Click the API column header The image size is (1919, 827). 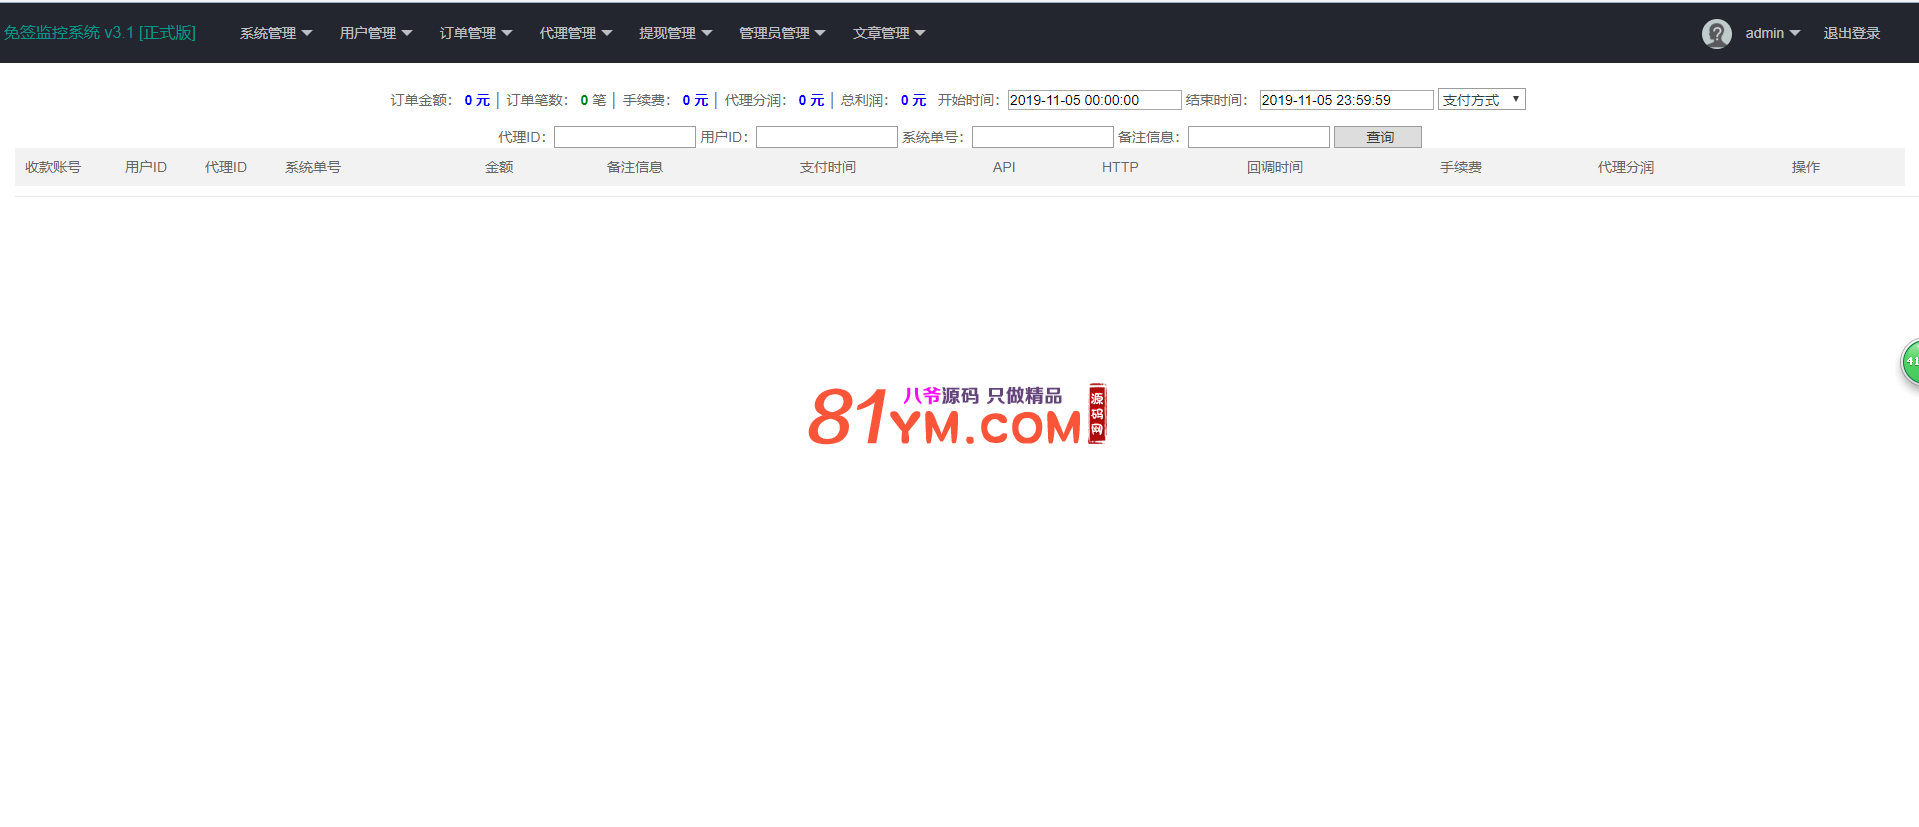click(x=1004, y=167)
